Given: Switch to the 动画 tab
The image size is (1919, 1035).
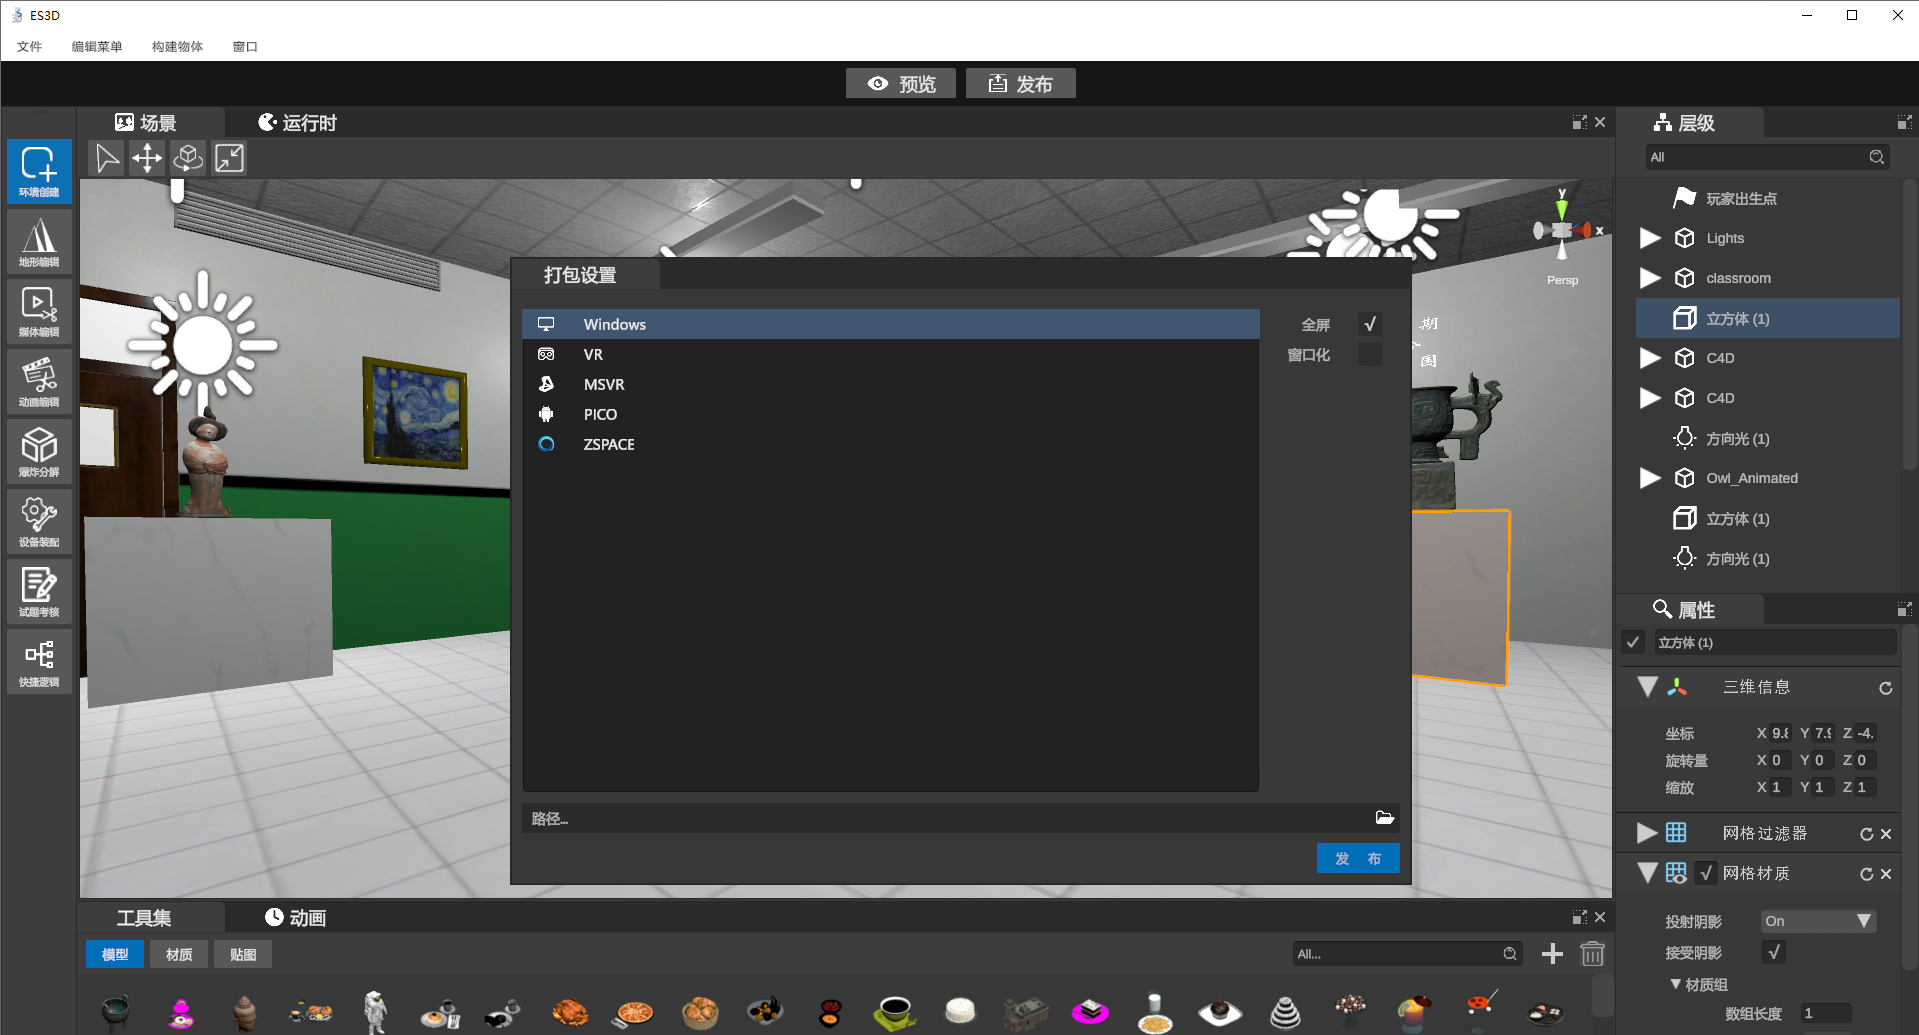Looking at the screenshot, I should [x=295, y=918].
